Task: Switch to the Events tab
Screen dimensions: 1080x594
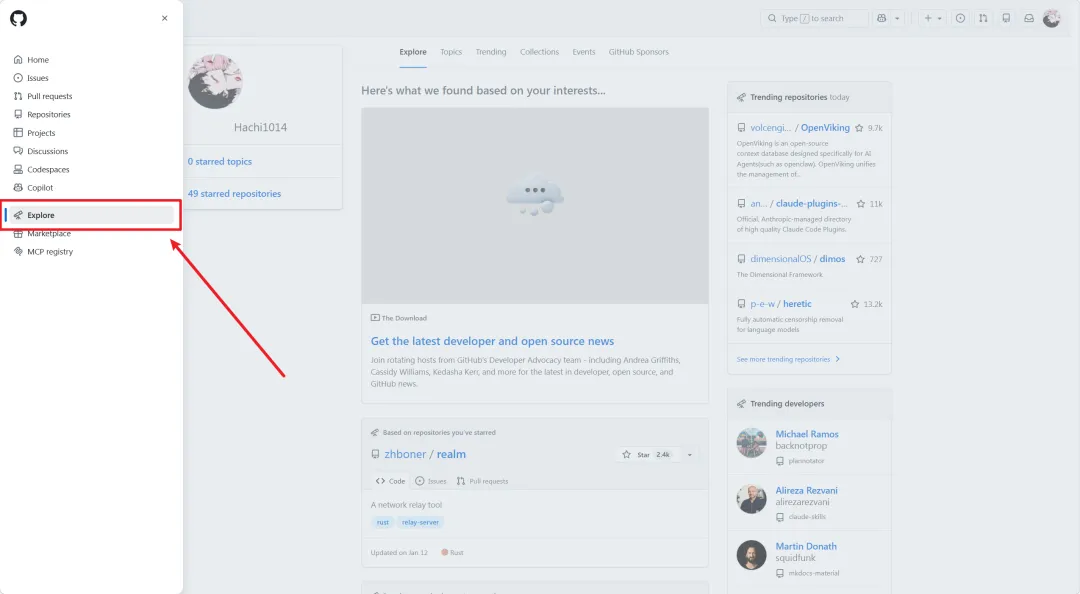Action: click(583, 52)
